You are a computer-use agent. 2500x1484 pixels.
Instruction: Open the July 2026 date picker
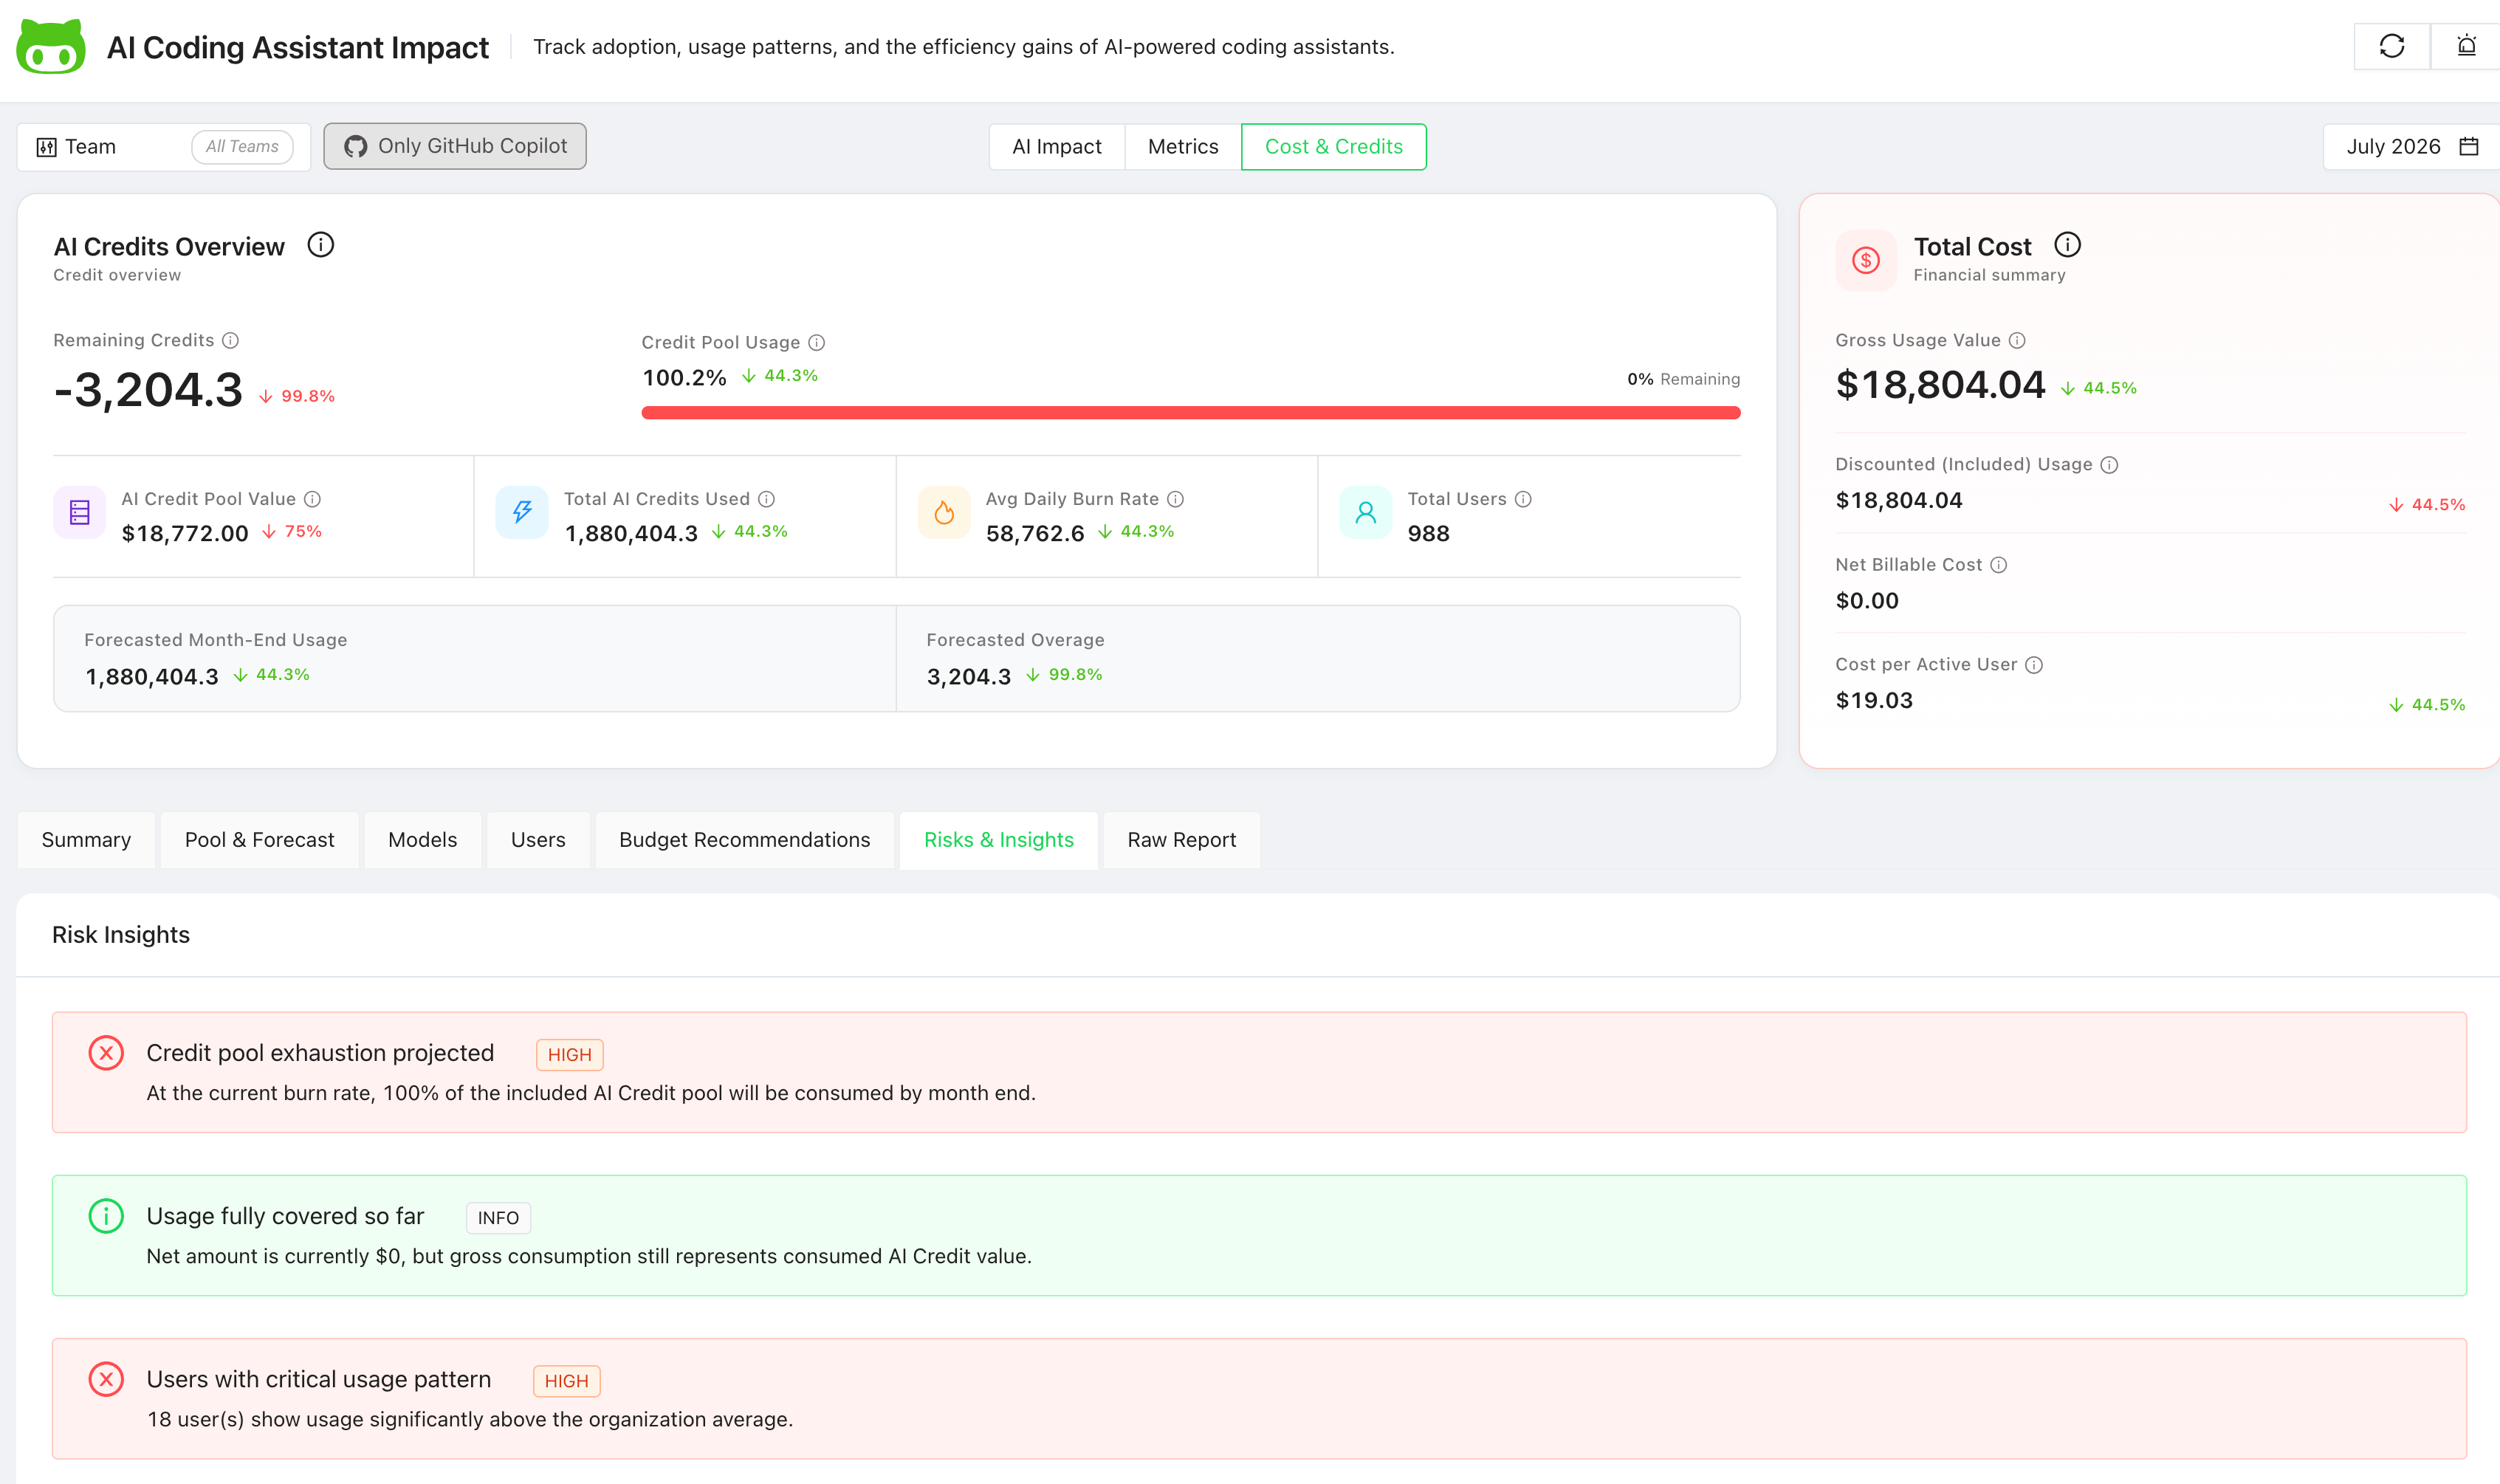(x=2411, y=147)
